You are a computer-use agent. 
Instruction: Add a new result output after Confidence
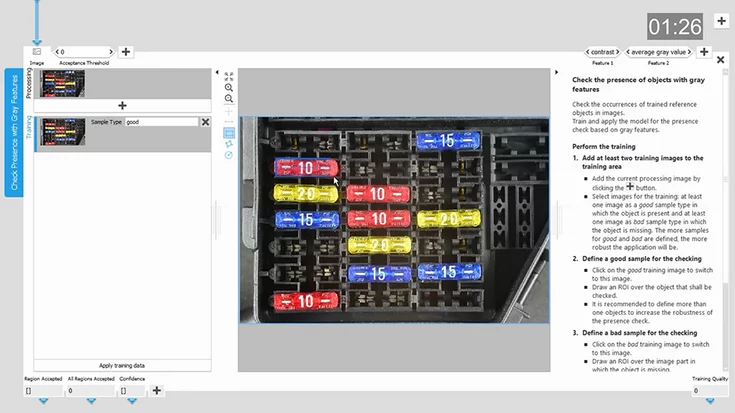tap(157, 391)
